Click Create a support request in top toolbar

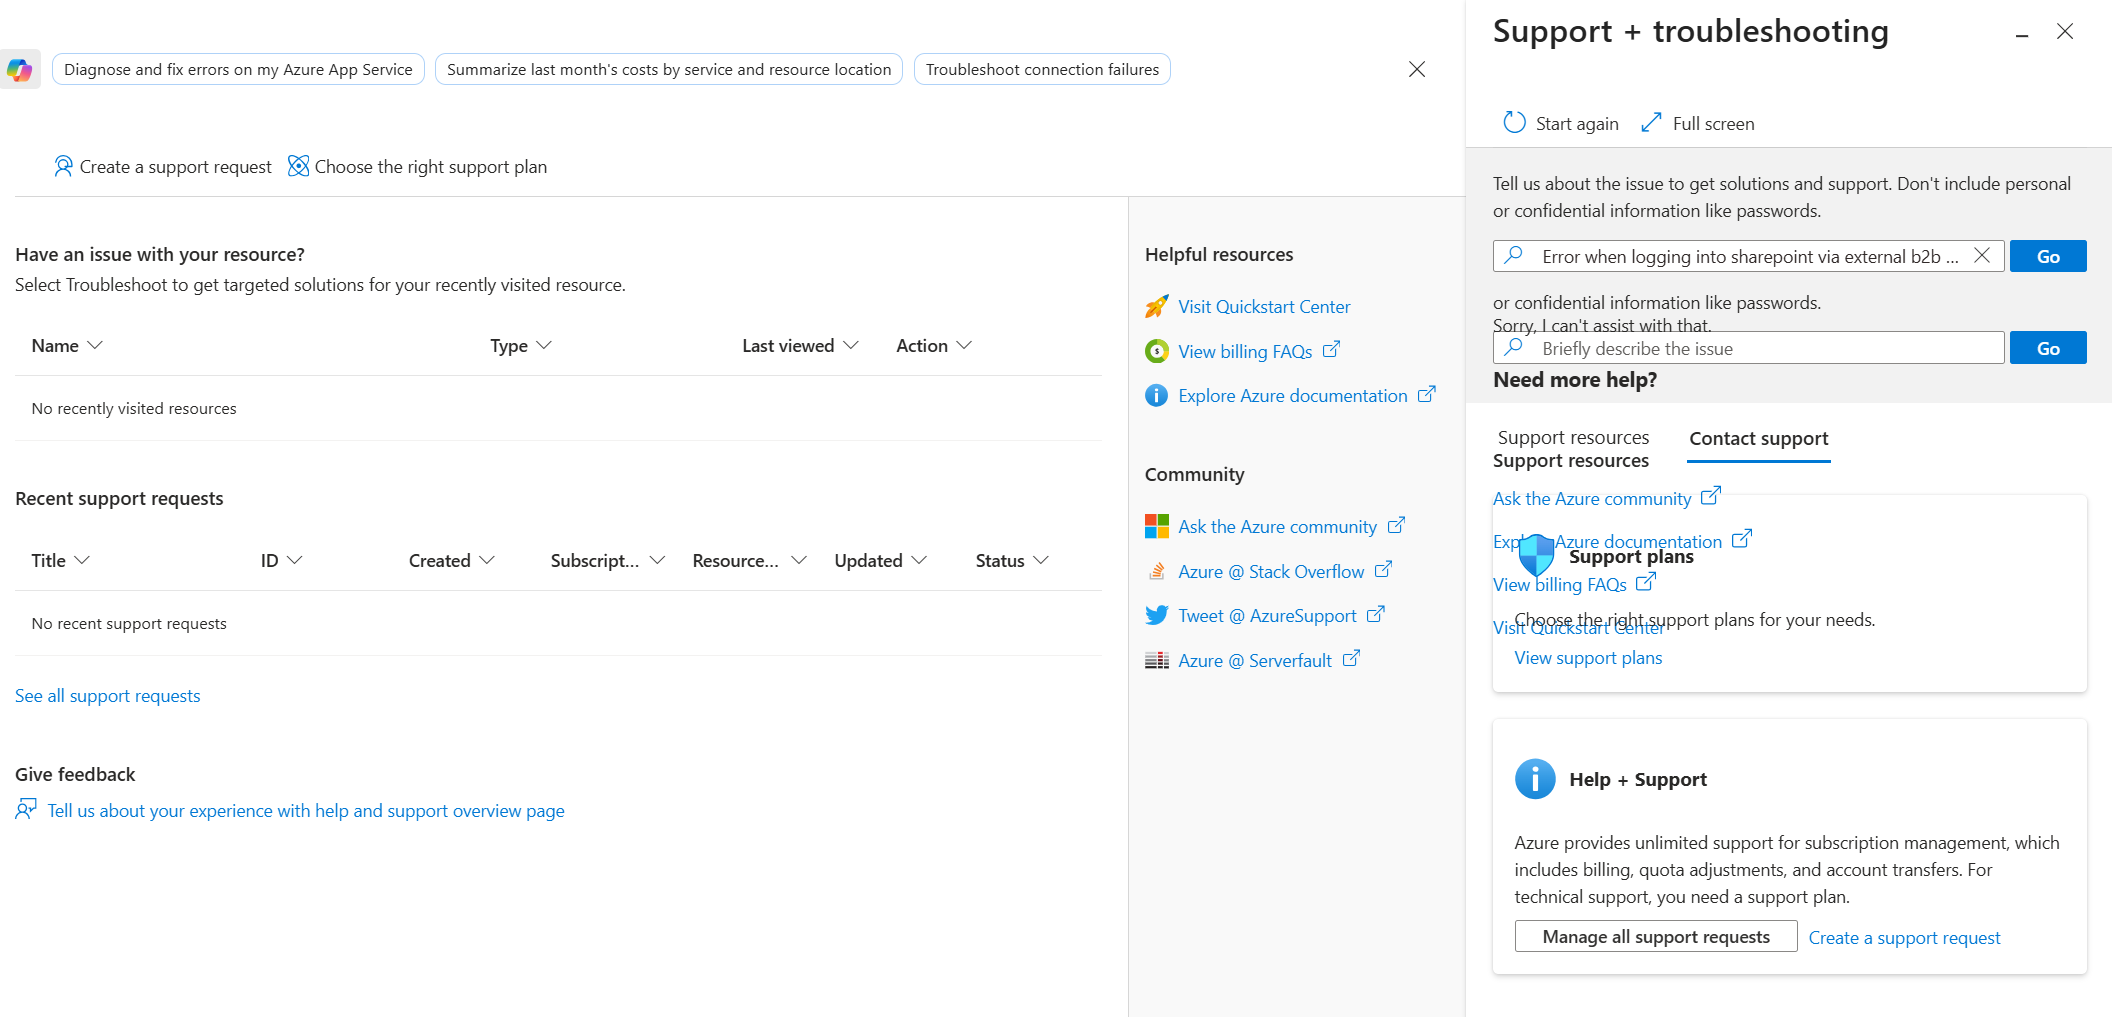[162, 166]
